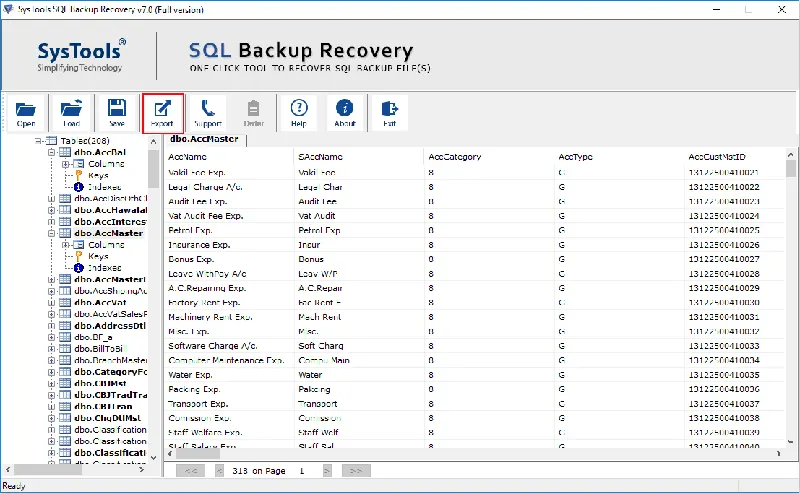Show the About information icon
This screenshot has width=800, height=494.
(344, 113)
